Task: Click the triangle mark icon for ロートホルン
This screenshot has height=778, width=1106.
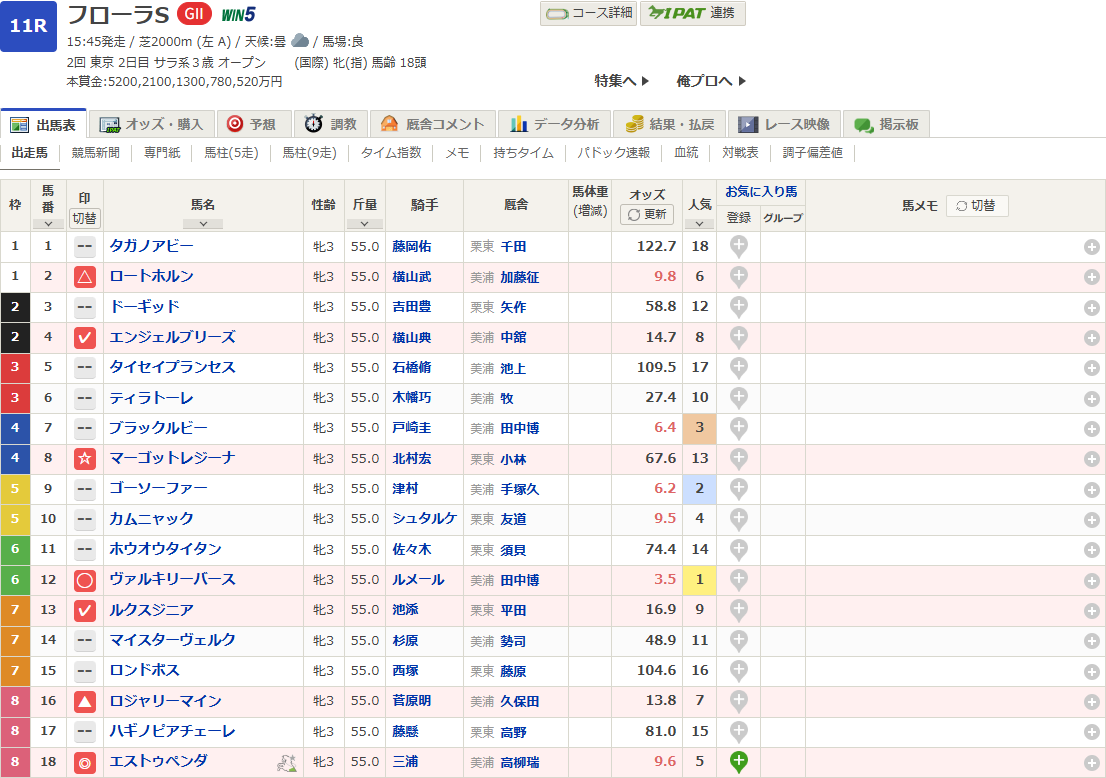Action: tap(85, 277)
